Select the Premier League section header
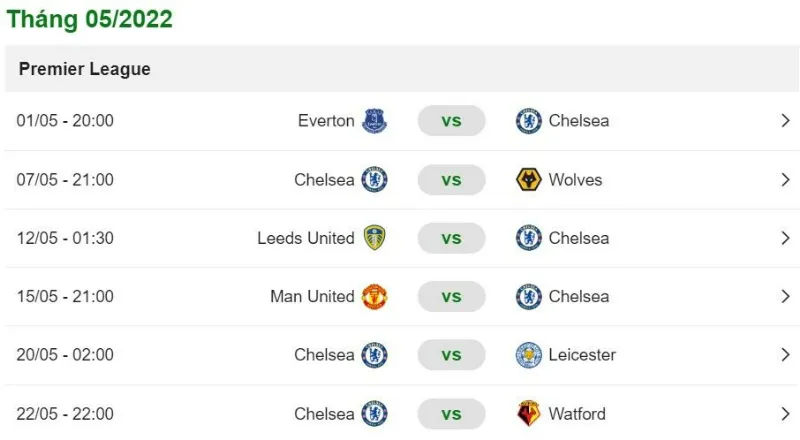Image resolution: width=800 pixels, height=440 pixels. point(402,69)
